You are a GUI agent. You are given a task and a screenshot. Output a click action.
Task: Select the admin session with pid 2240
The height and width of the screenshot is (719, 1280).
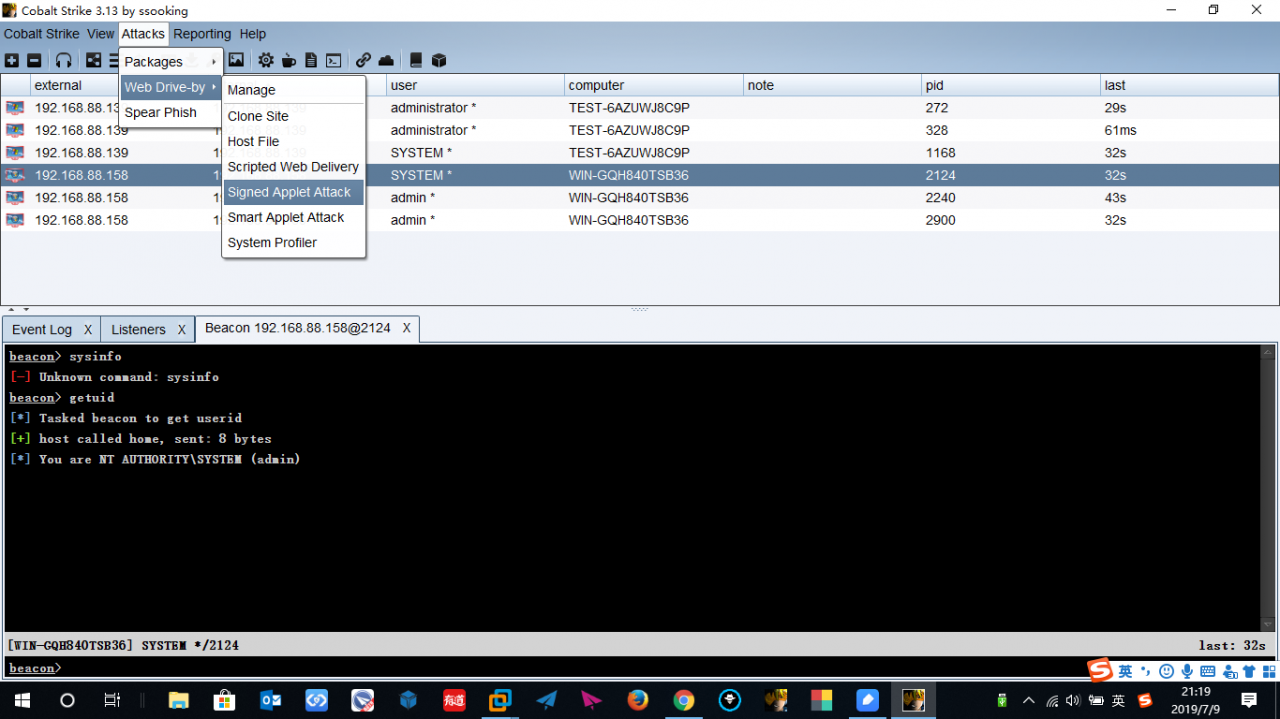pyautogui.click(x=640, y=198)
